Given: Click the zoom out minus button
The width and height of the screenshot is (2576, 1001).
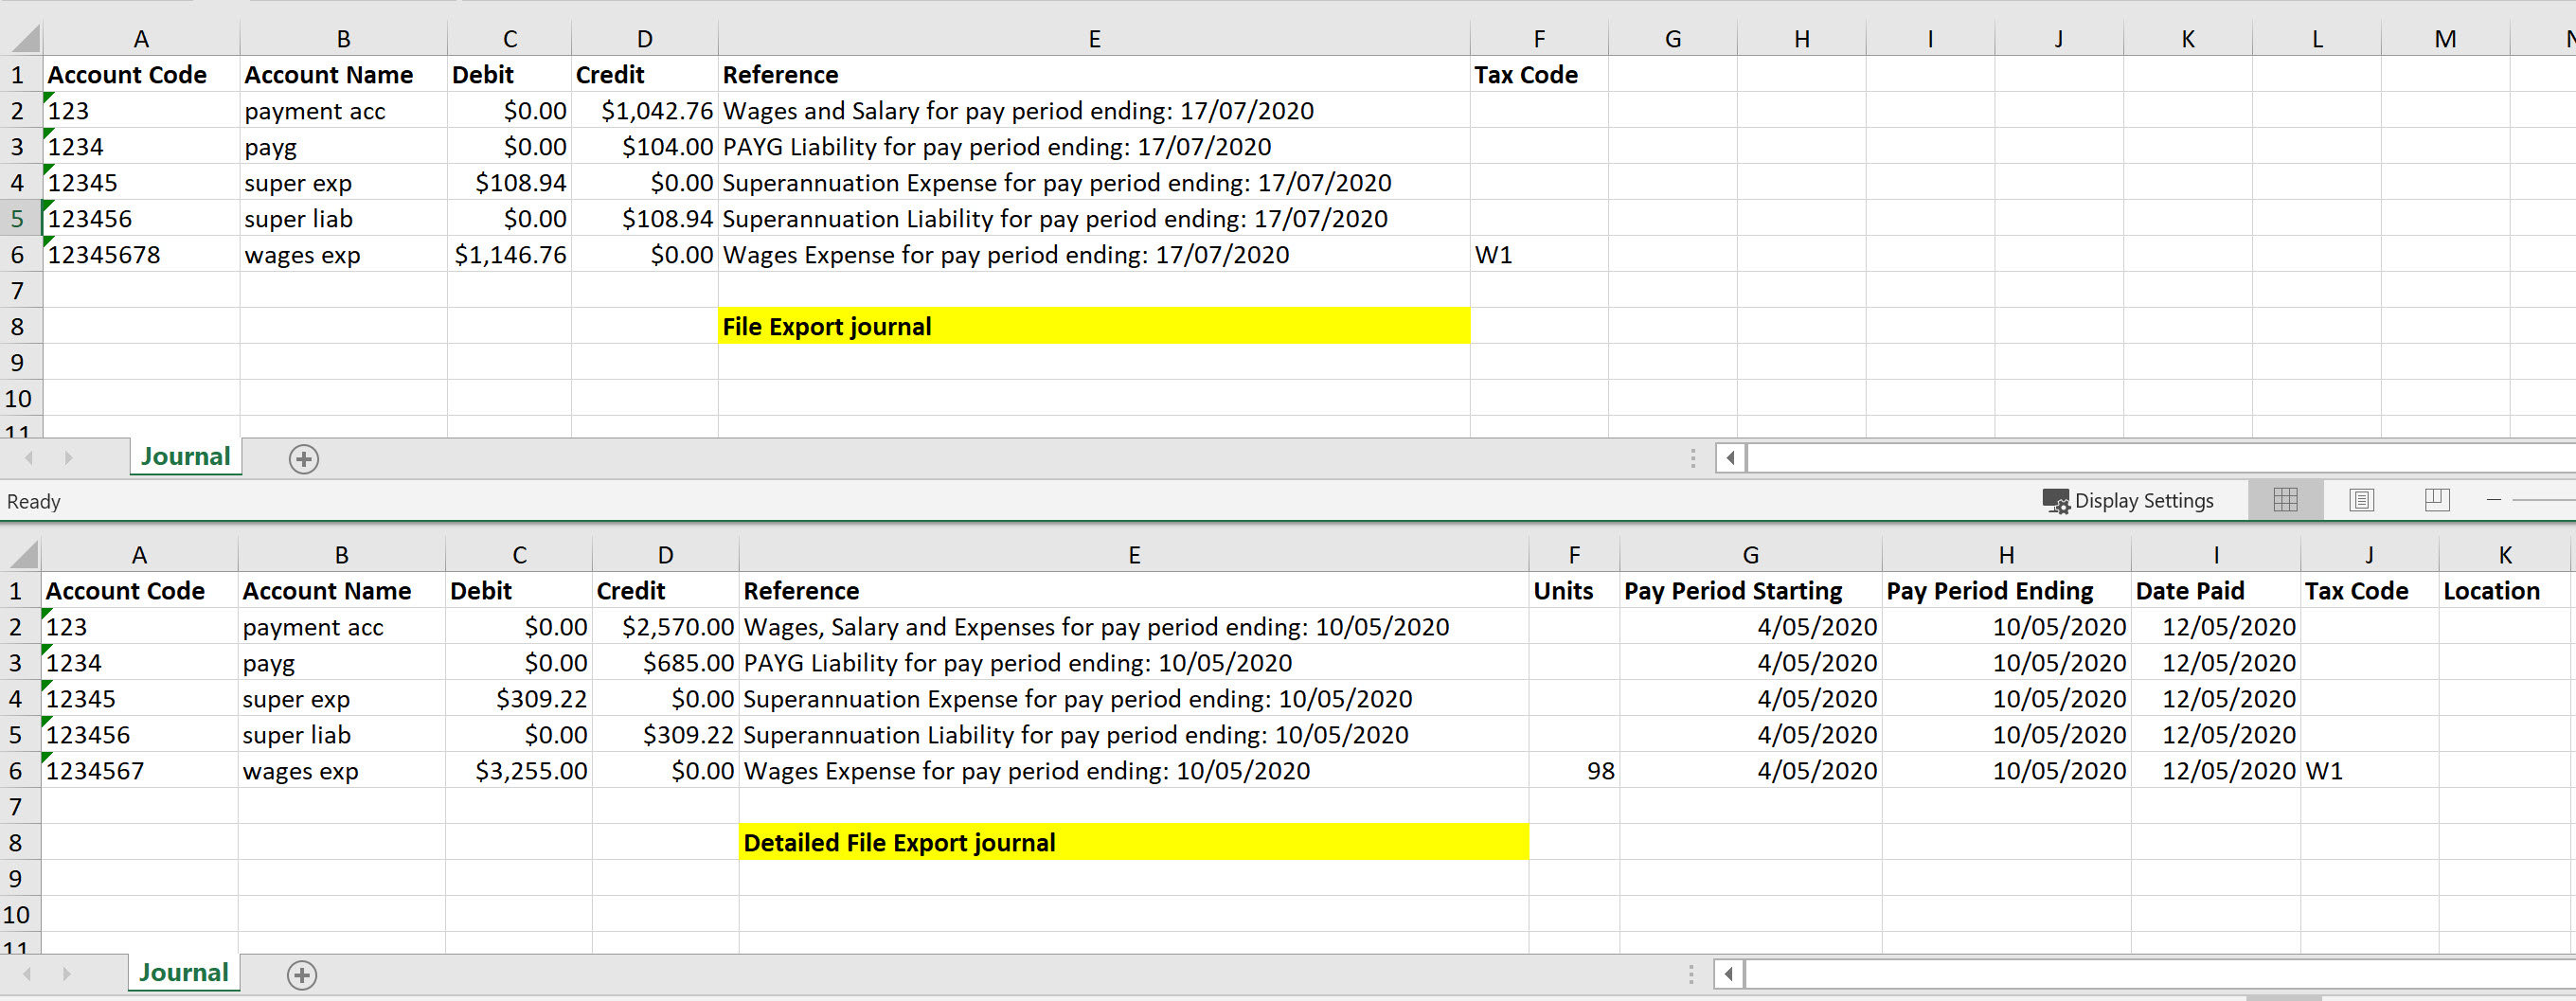Looking at the screenshot, I should [2493, 500].
